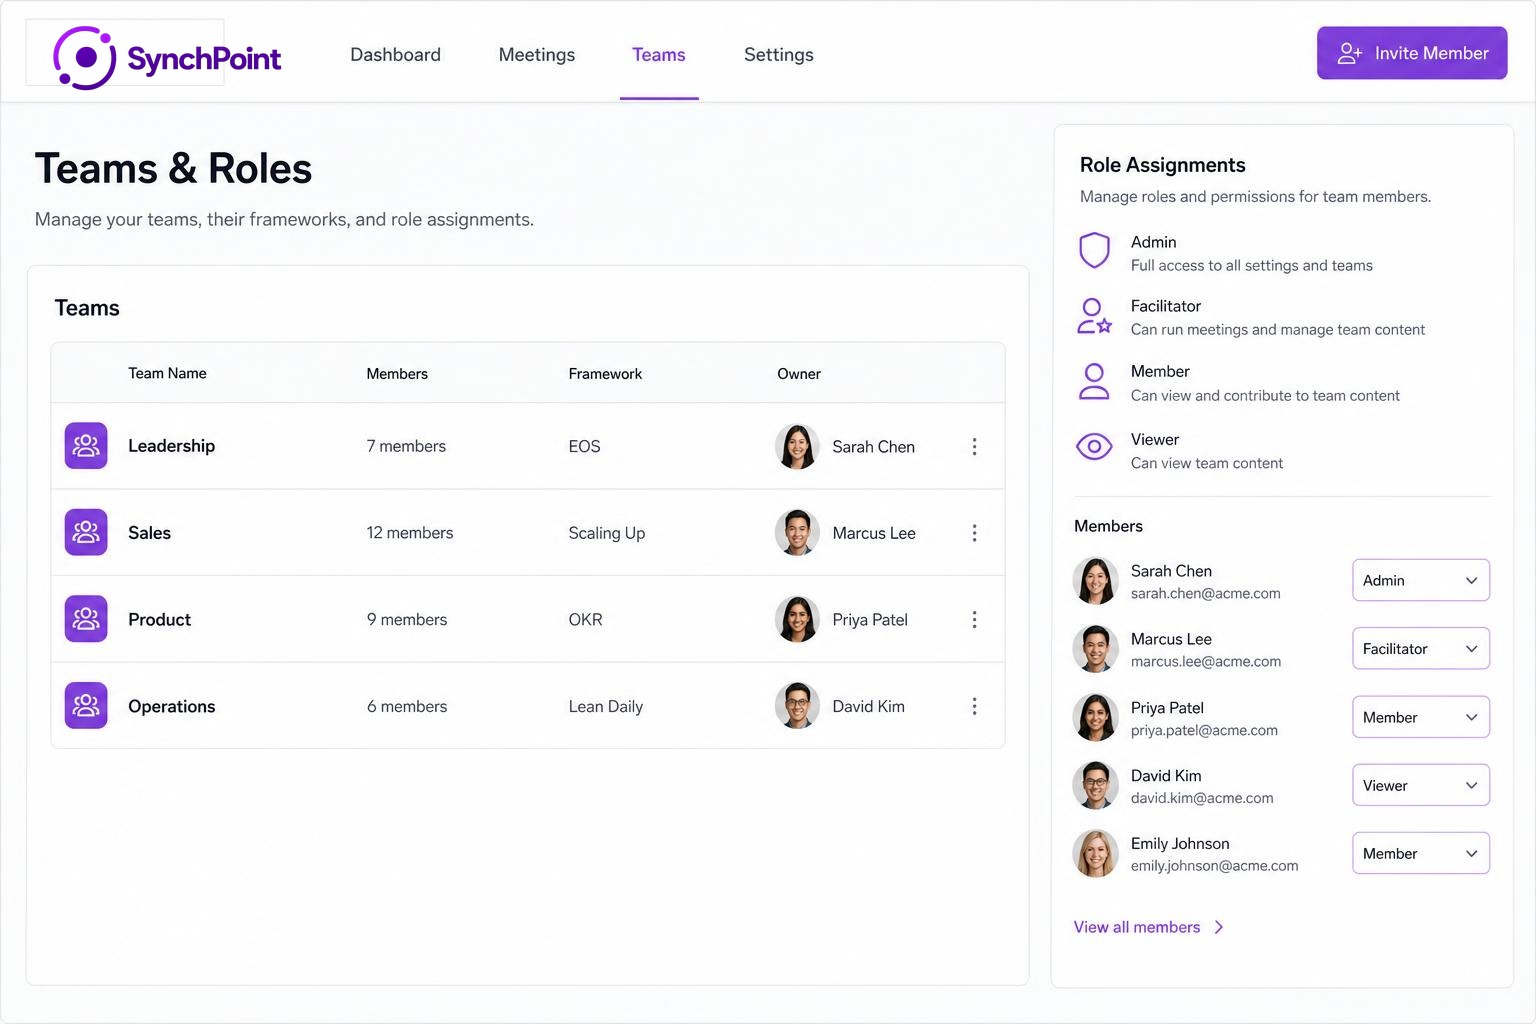
Task: Switch to the Meetings tab
Action: tap(537, 55)
